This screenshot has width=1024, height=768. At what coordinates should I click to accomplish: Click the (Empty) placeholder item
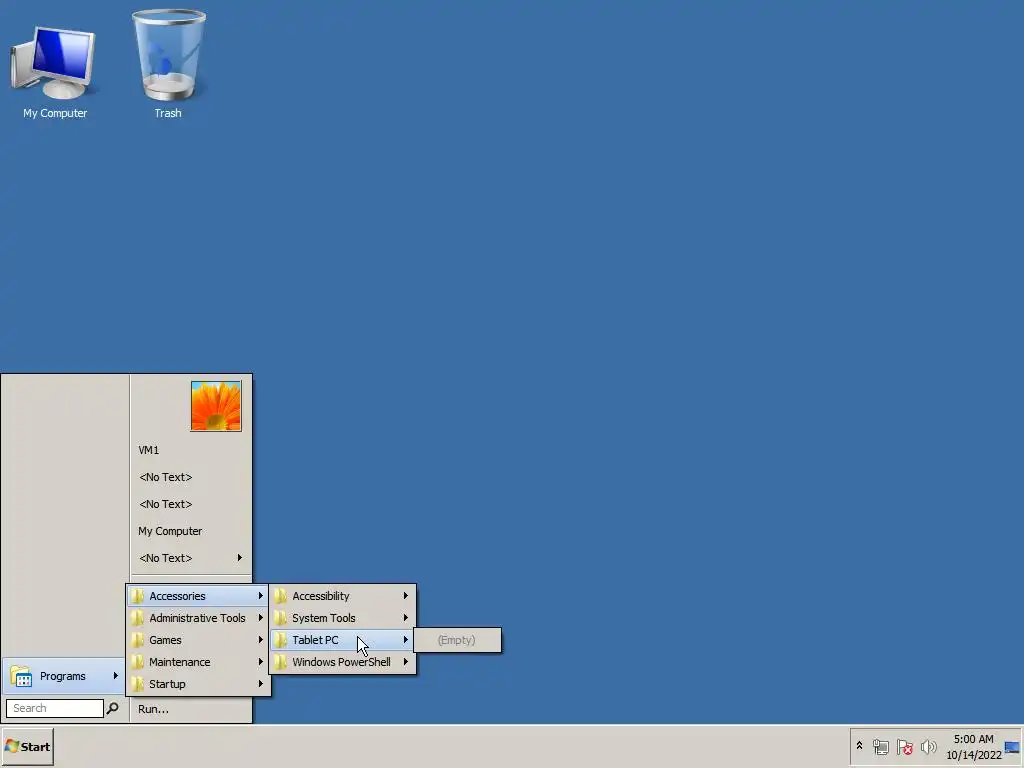457,640
